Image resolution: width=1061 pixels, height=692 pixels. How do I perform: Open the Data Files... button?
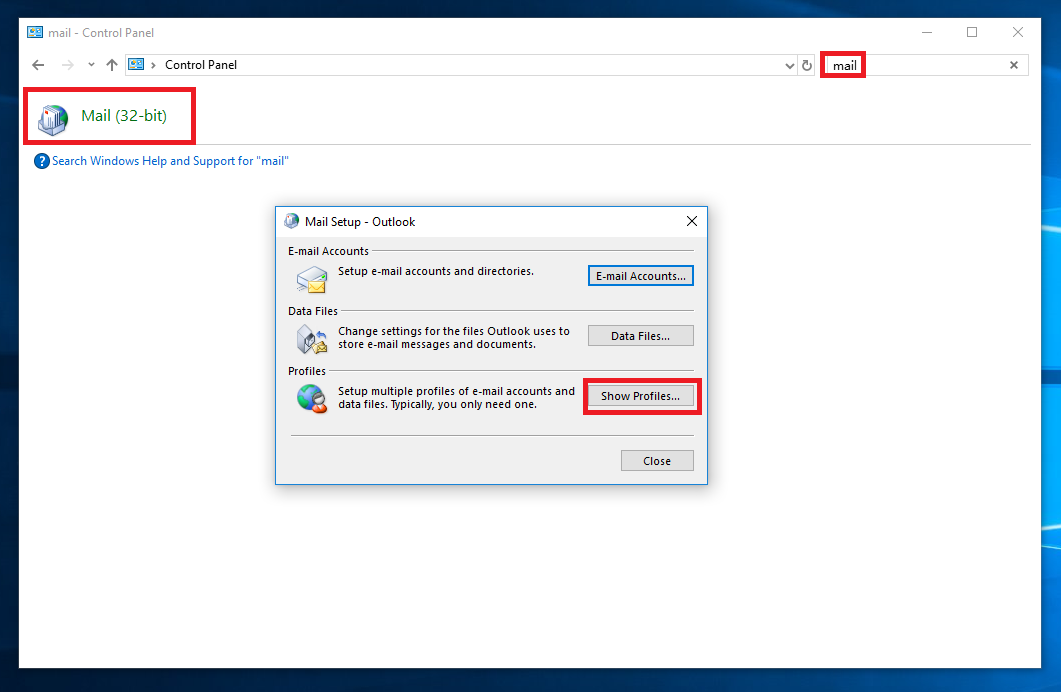pyautogui.click(x=641, y=336)
